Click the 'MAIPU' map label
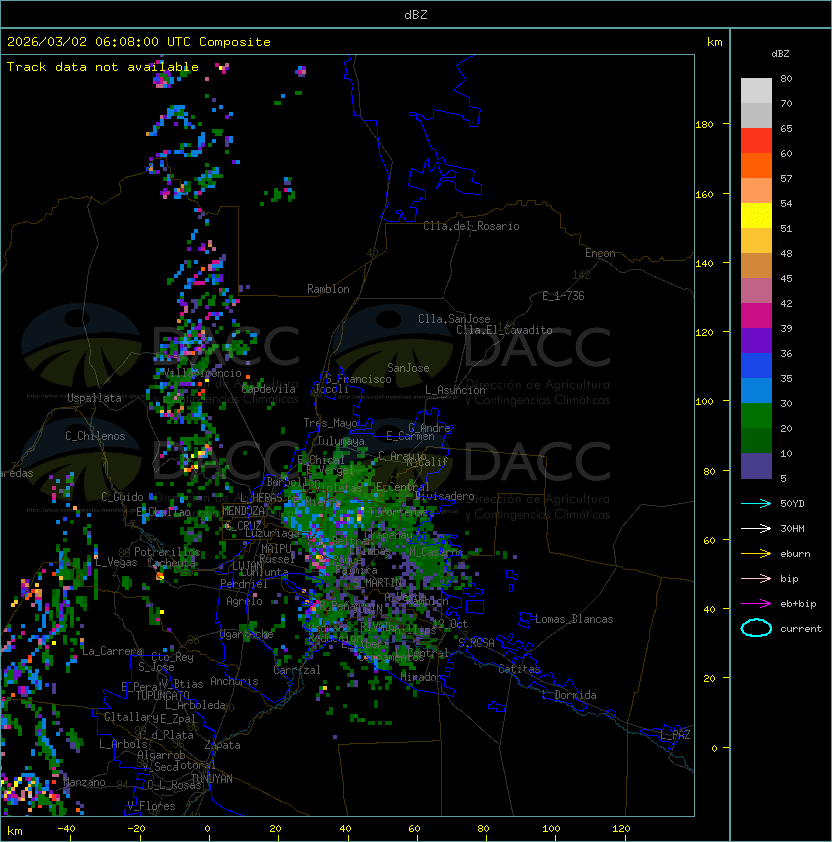Image resolution: width=832 pixels, height=842 pixels. (276, 549)
